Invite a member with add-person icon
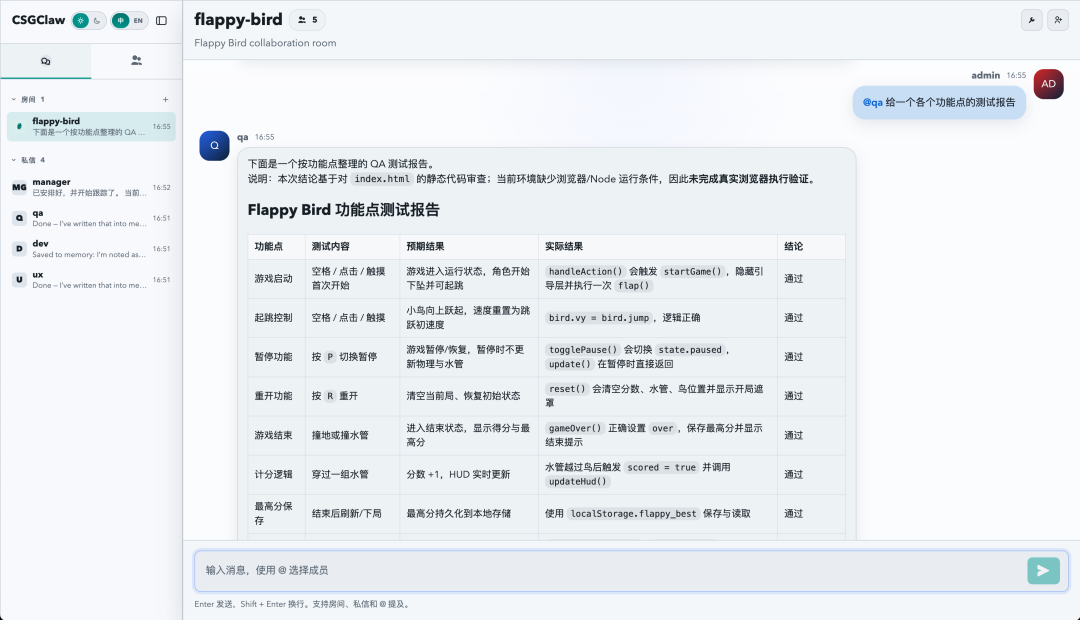This screenshot has height=620, width=1080. [x=1058, y=20]
